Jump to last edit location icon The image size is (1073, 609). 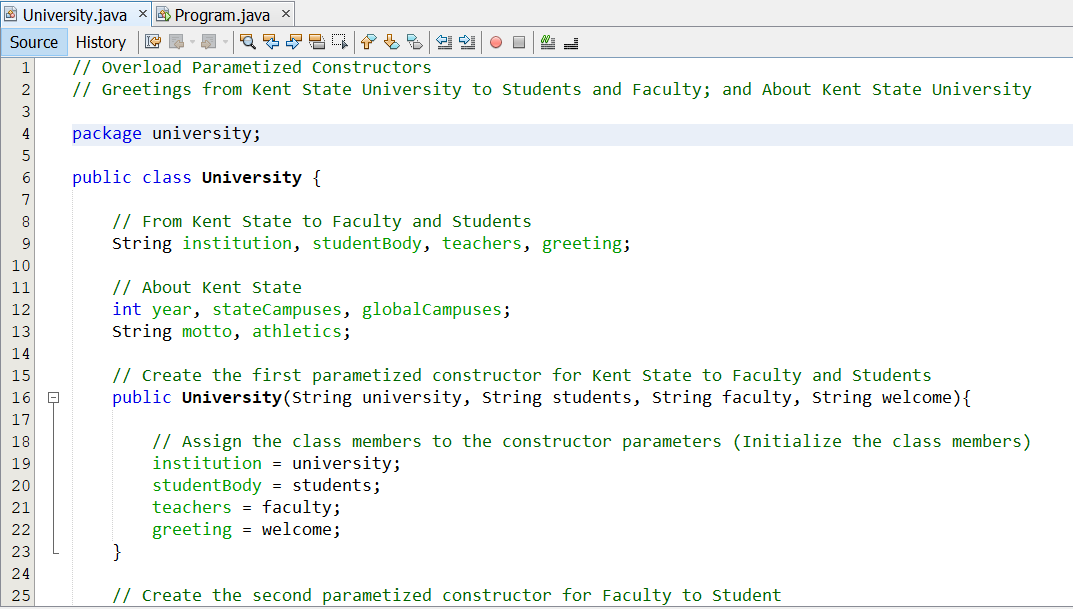coord(153,42)
